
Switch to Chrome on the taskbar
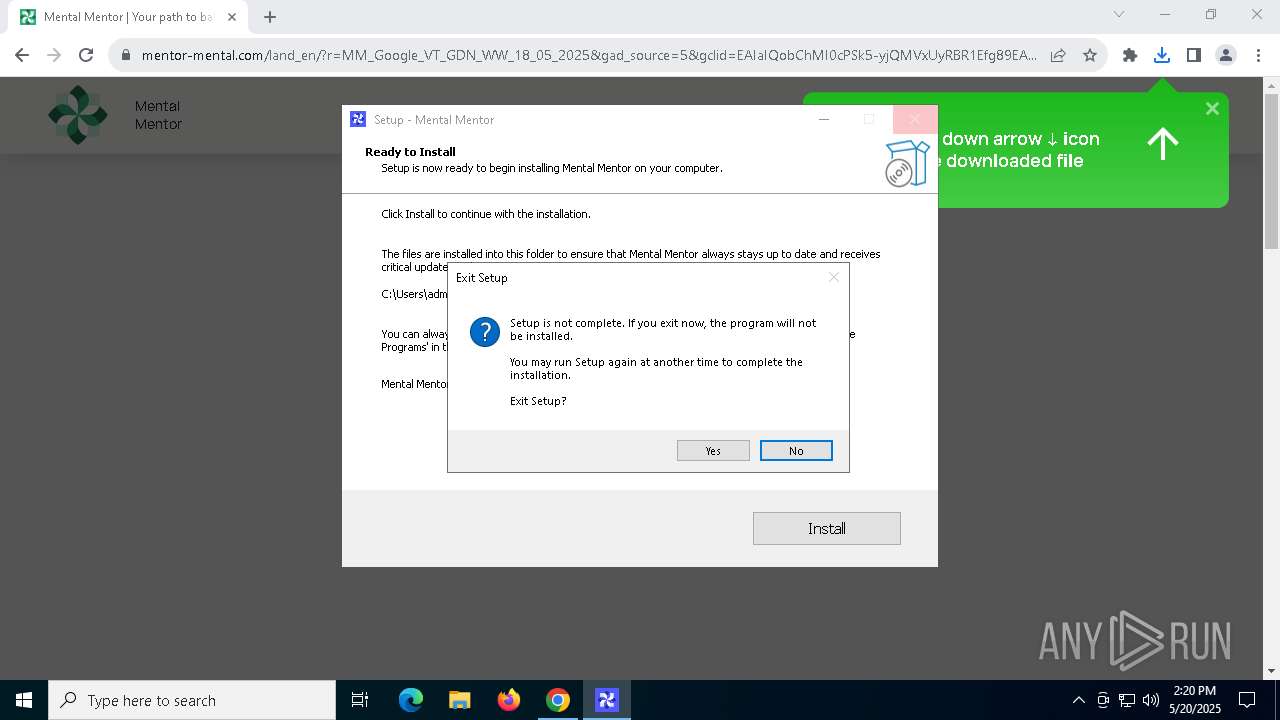point(558,700)
